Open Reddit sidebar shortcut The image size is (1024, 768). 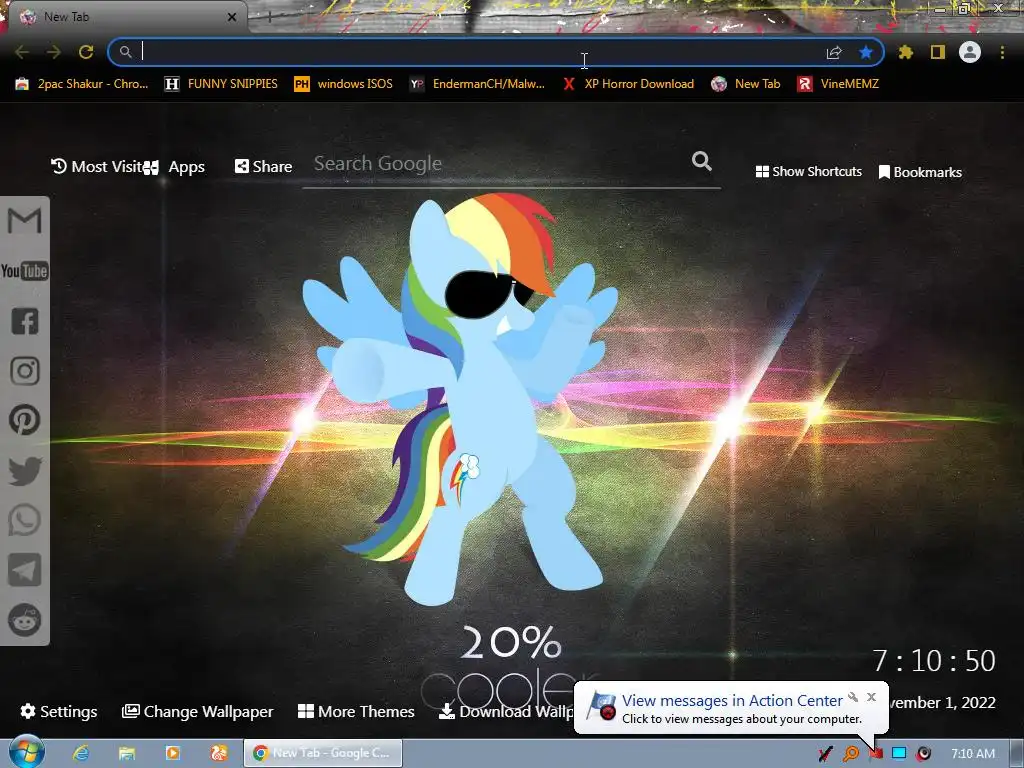pos(25,620)
